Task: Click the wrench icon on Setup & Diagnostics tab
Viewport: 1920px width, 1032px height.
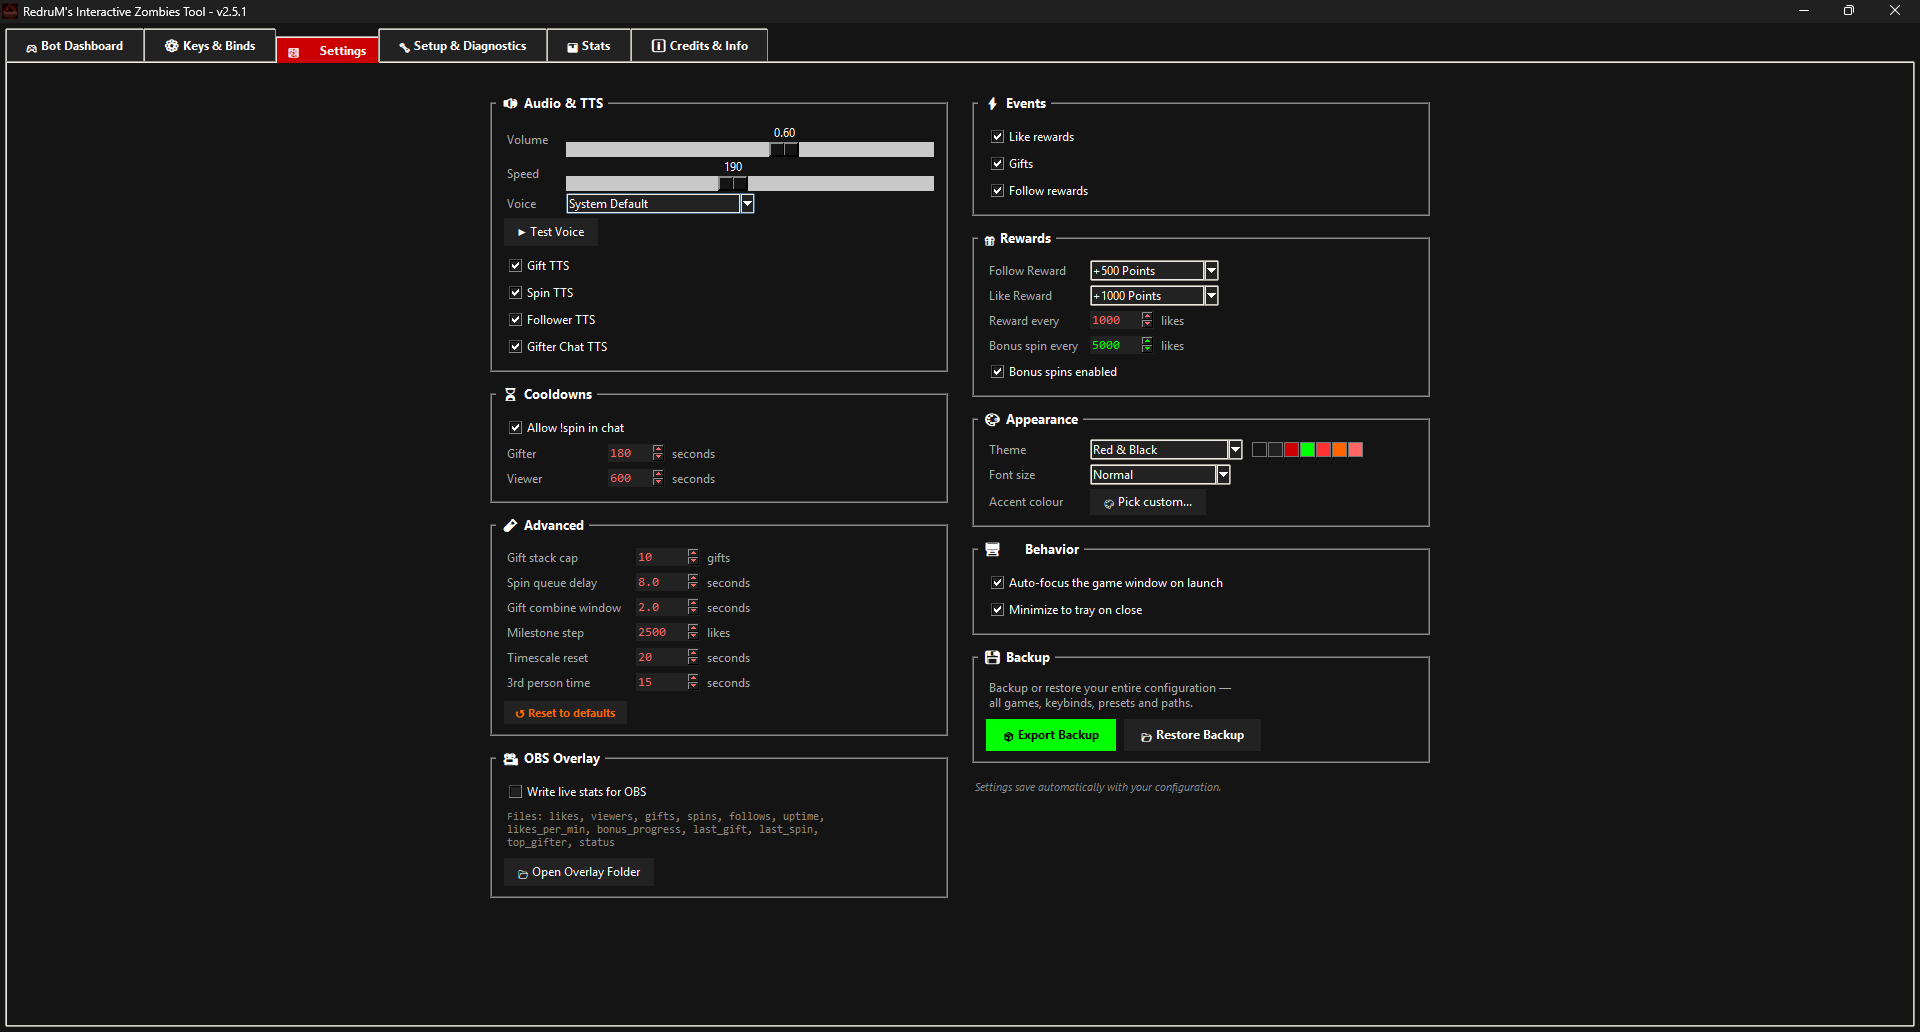Action: pyautogui.click(x=404, y=47)
